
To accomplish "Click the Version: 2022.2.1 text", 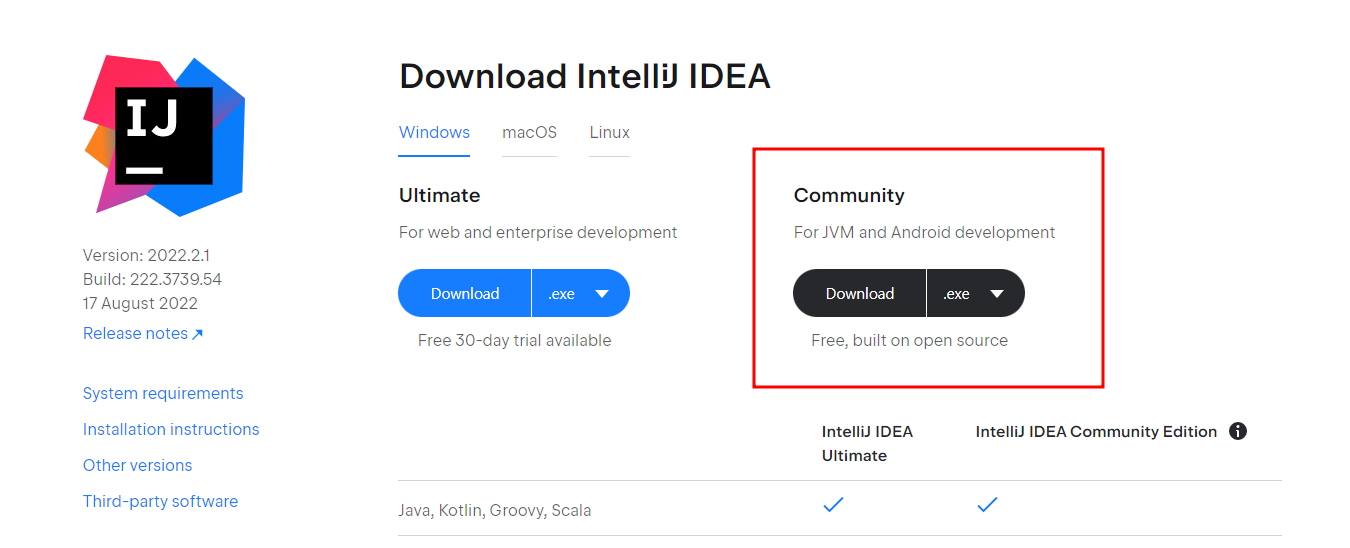I will coord(146,255).
